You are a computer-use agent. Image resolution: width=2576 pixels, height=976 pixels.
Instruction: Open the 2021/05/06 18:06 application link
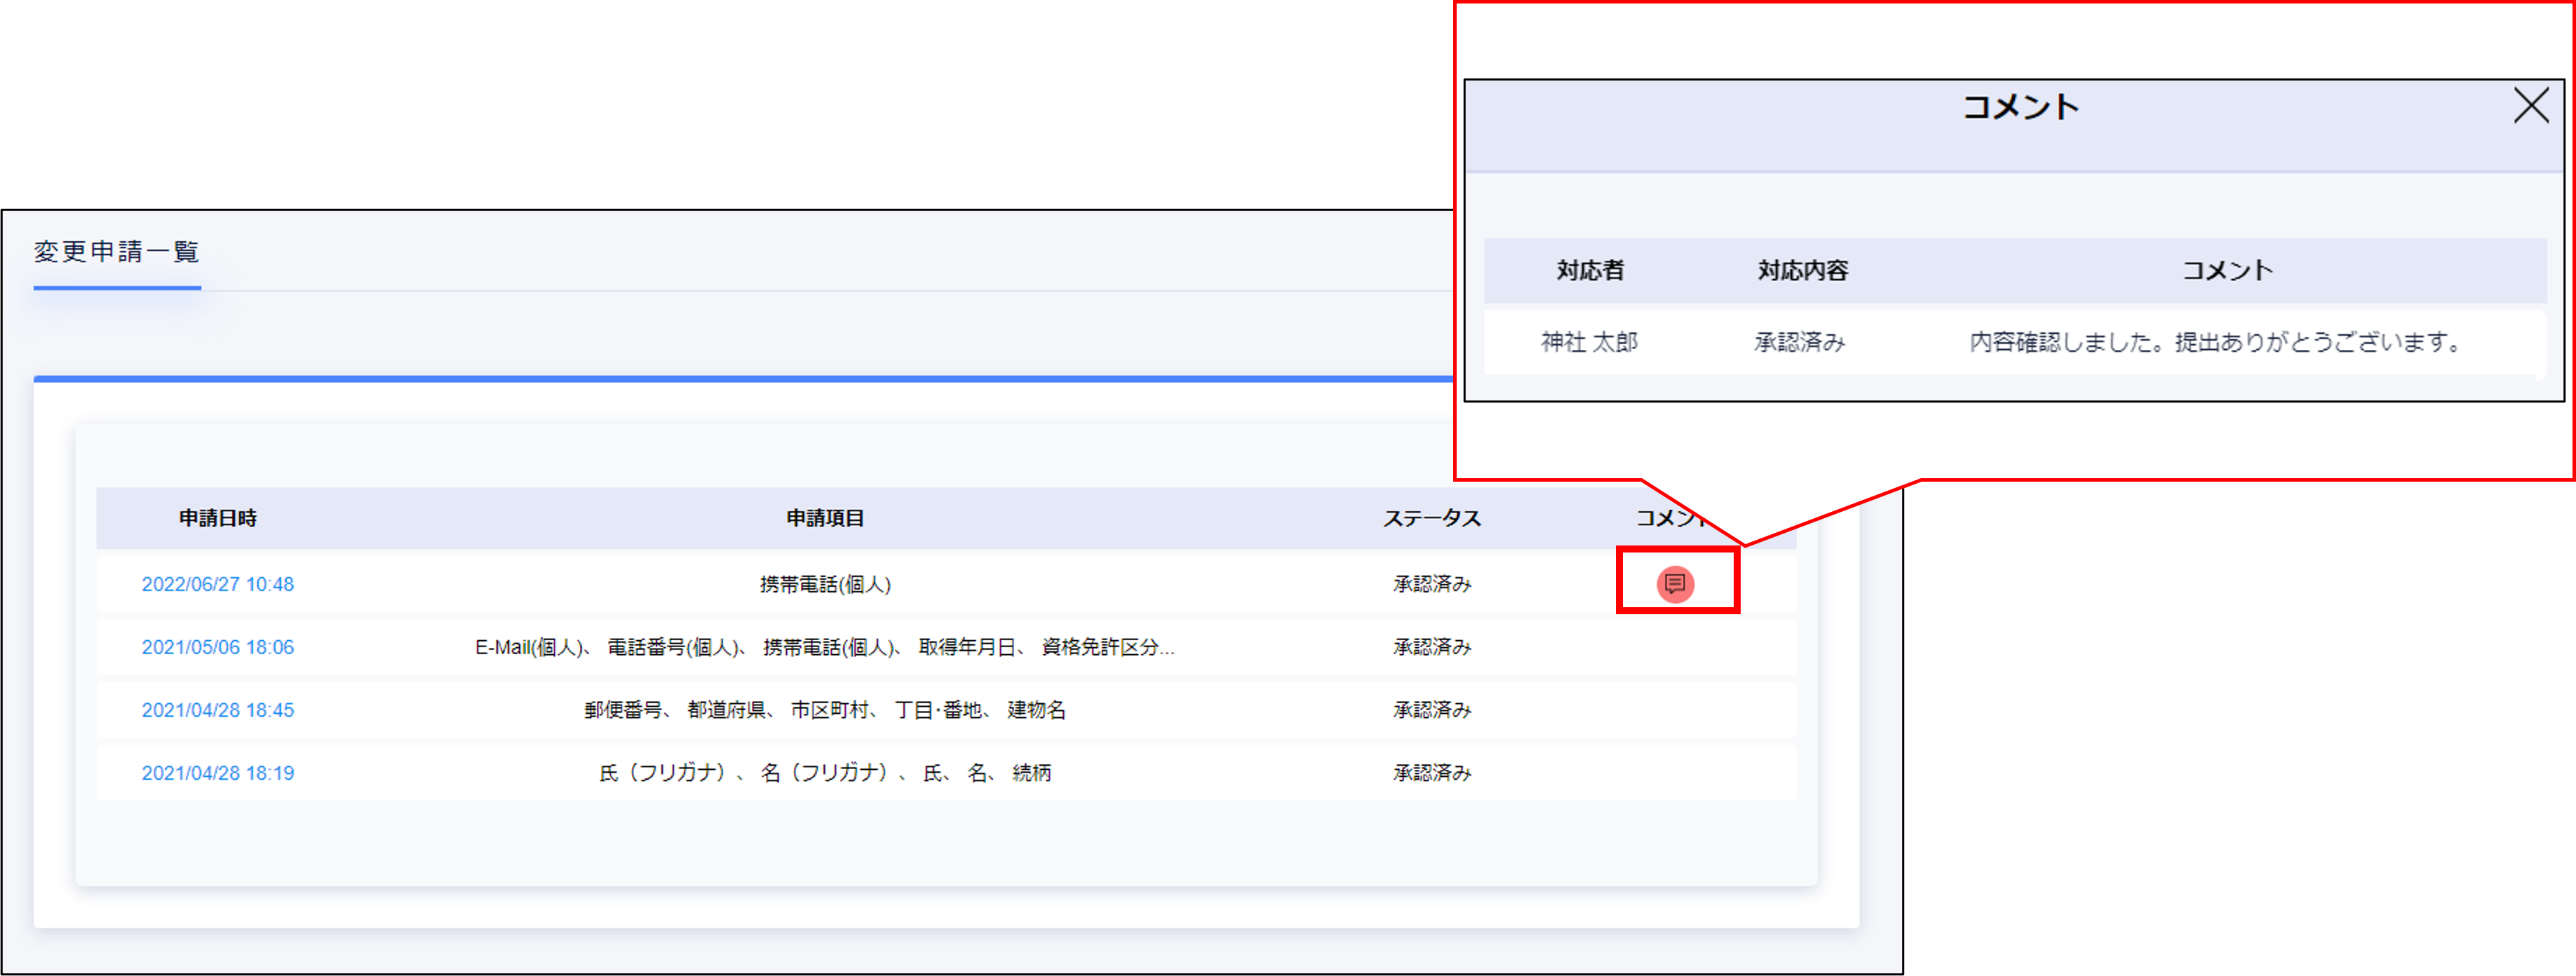point(218,647)
